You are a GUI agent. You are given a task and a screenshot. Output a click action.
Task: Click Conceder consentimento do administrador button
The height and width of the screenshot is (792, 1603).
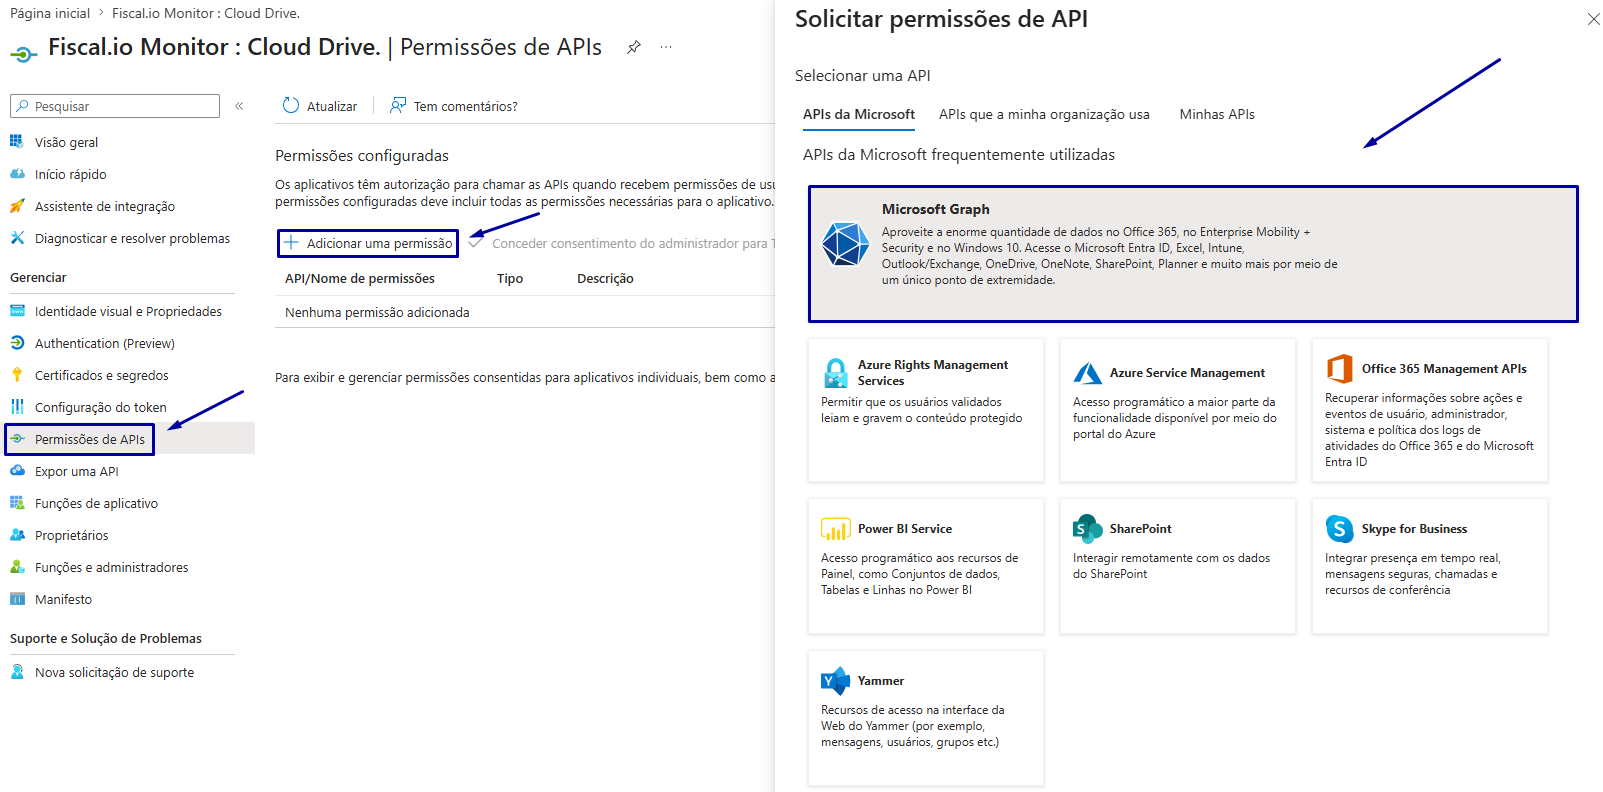pyautogui.click(x=621, y=243)
